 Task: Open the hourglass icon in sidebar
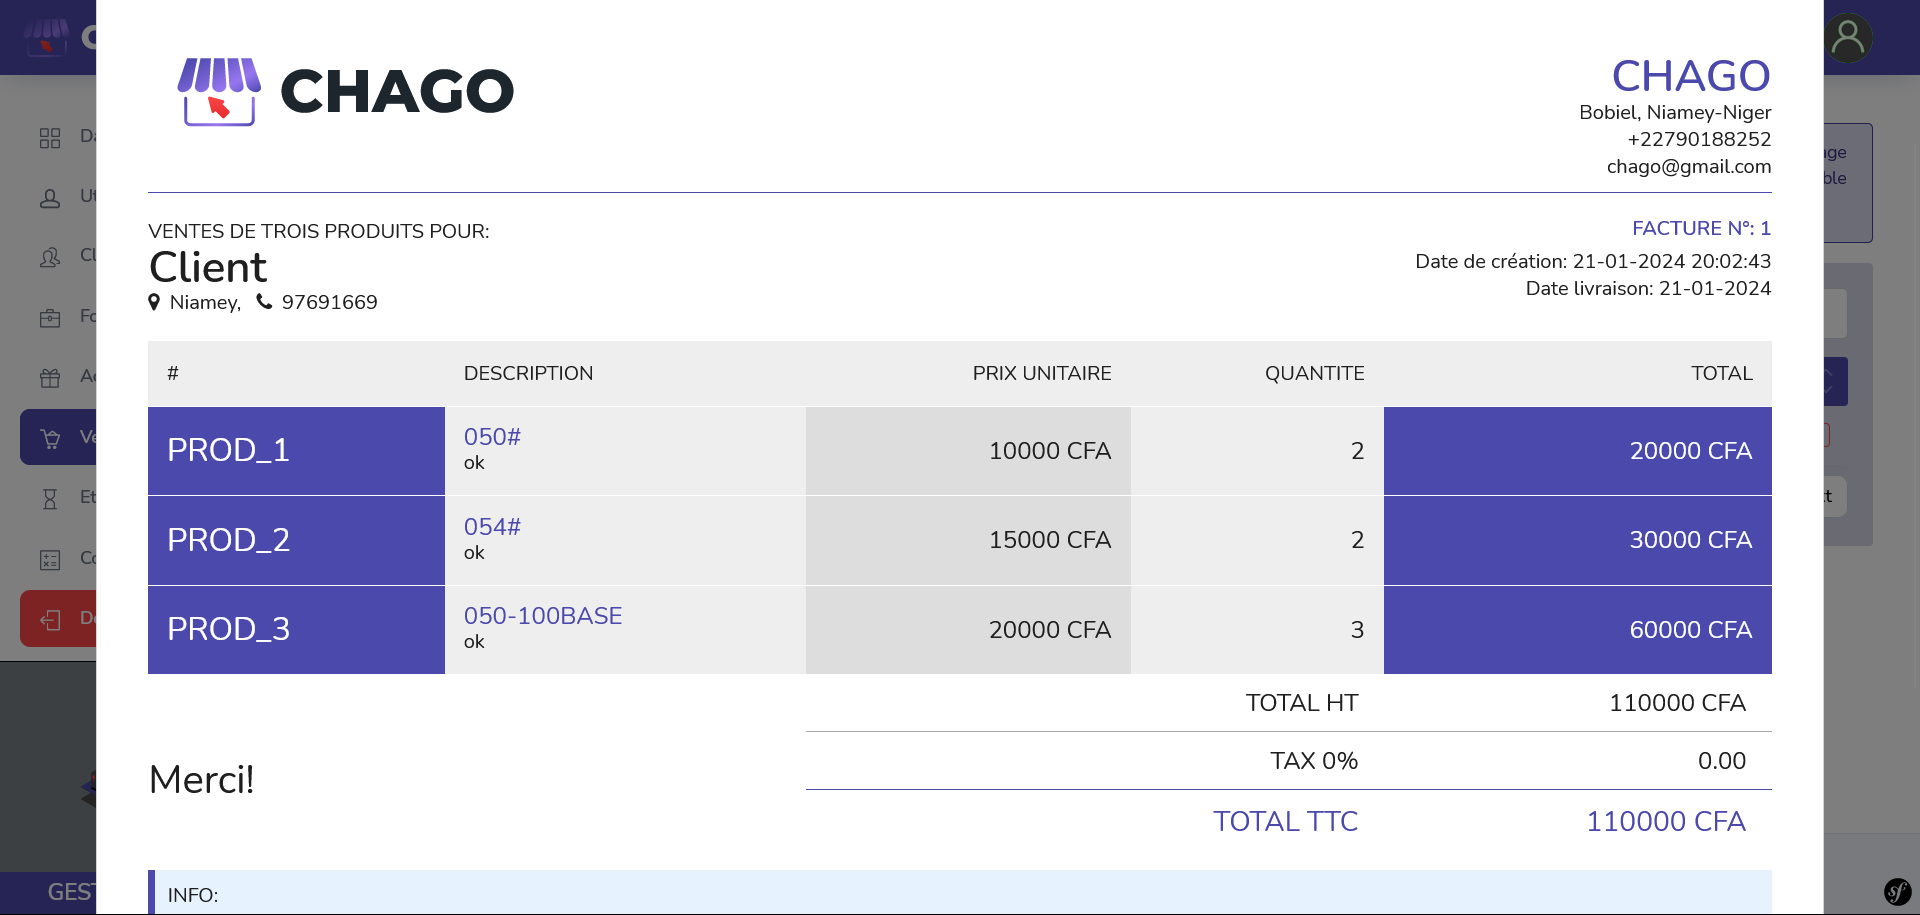[x=50, y=498]
